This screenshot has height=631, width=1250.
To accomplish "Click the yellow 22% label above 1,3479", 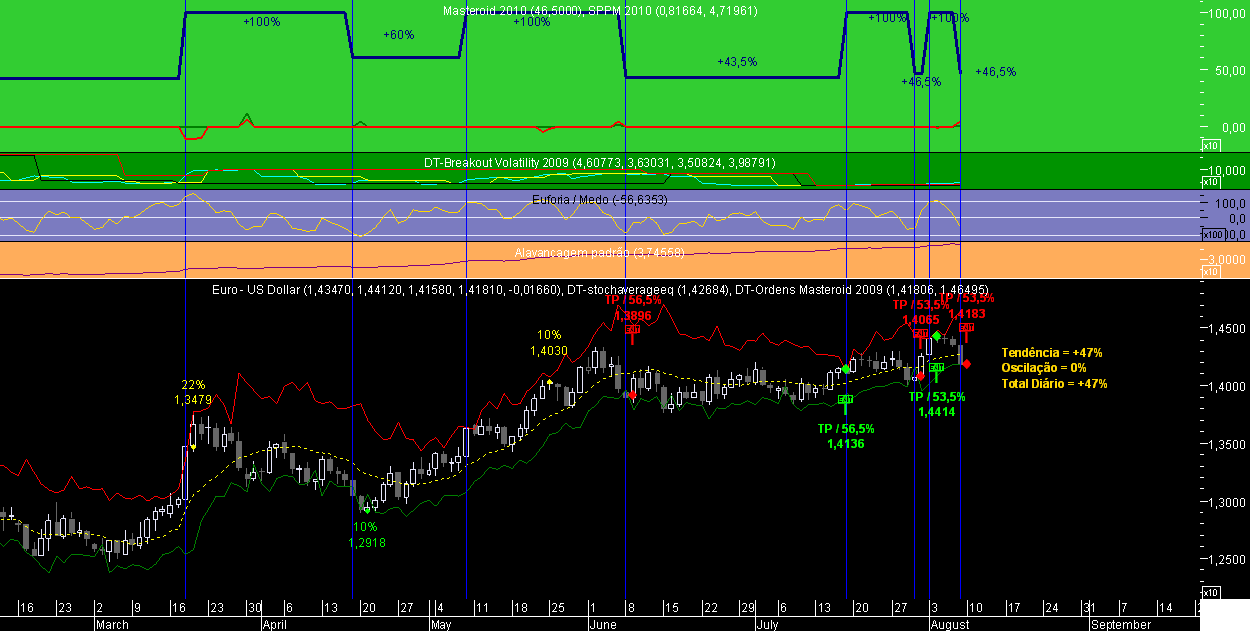I will click(x=193, y=385).
